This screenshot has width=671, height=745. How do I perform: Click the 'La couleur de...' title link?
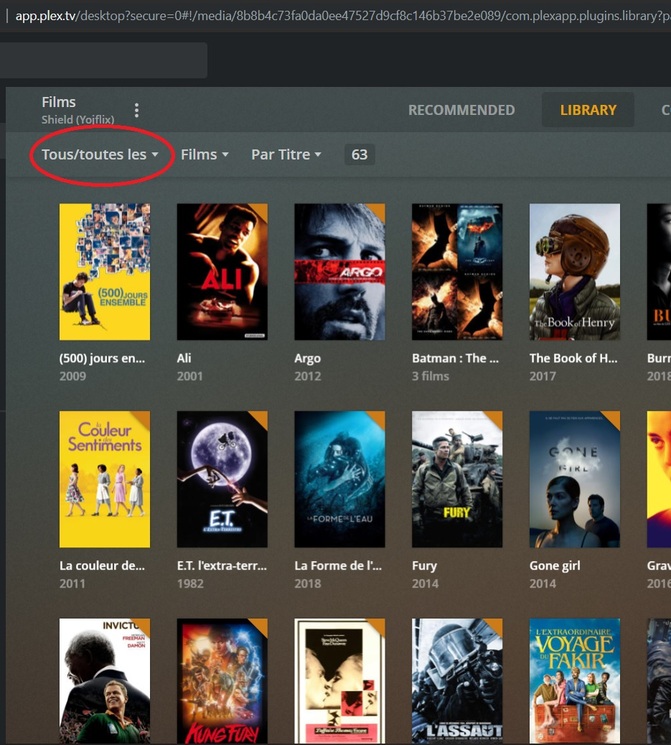pyautogui.click(x=102, y=565)
